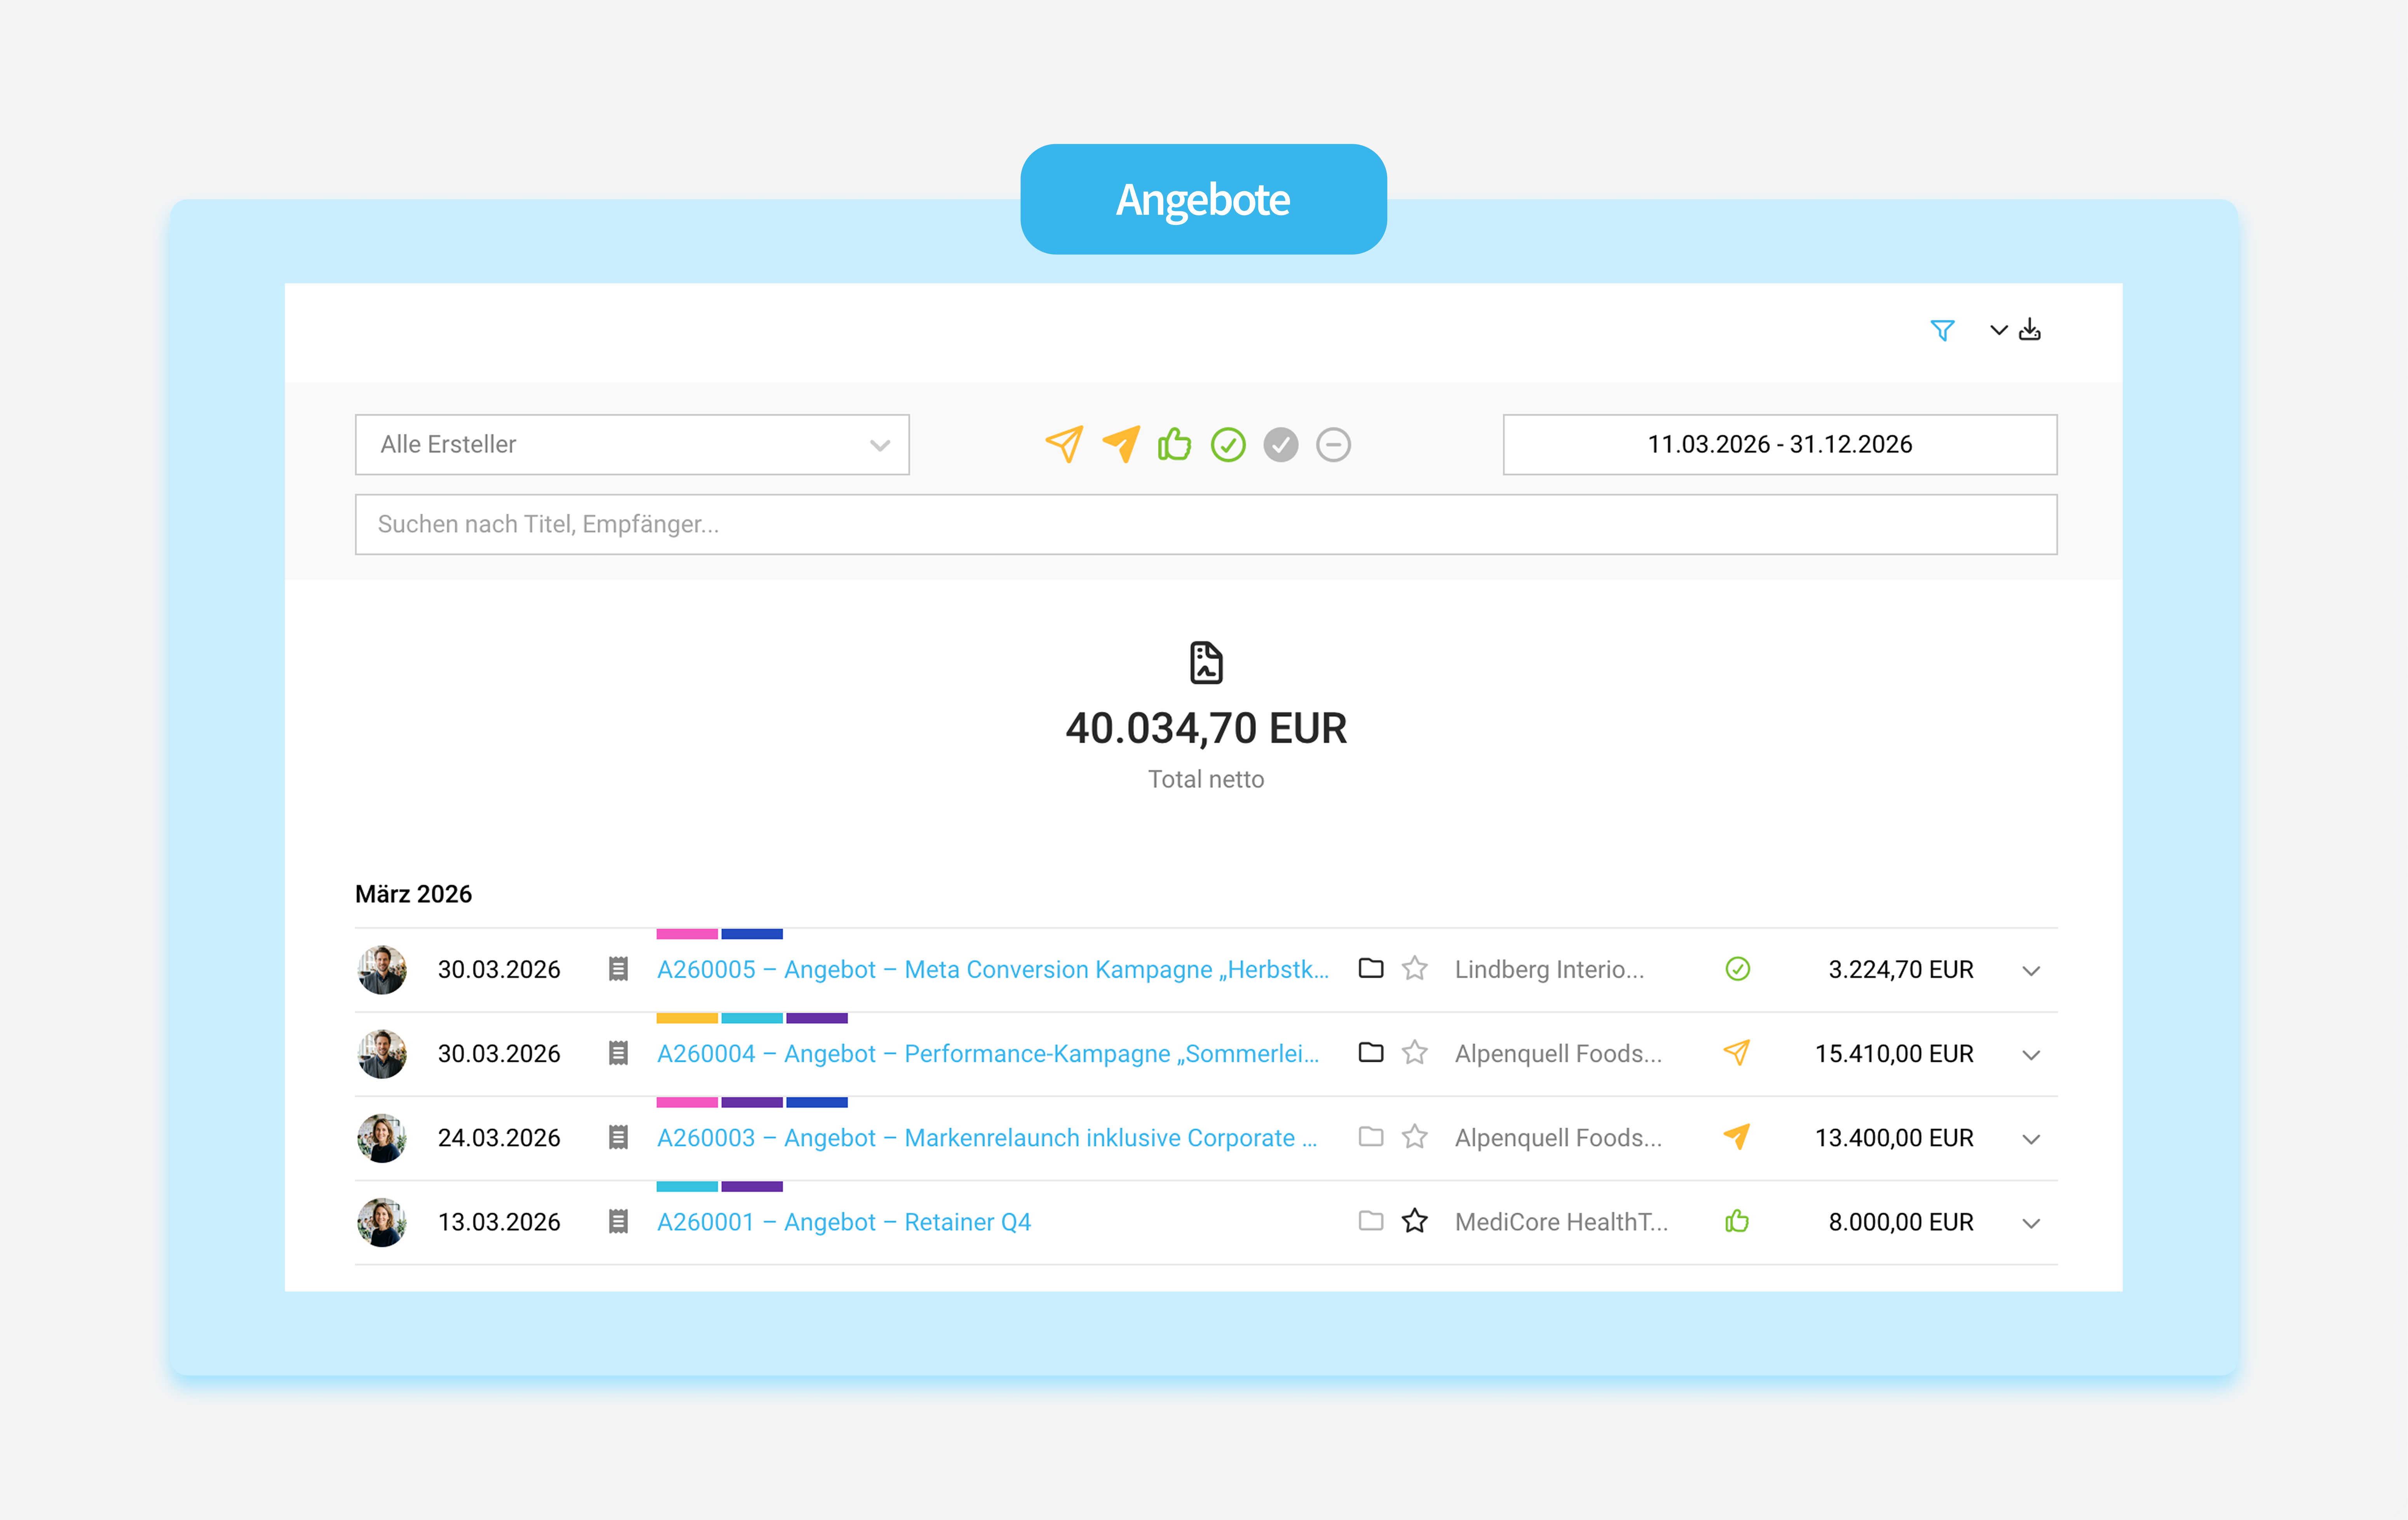The width and height of the screenshot is (2408, 1520).
Task: Toggle the green thumbs-up status filter
Action: 1175,444
